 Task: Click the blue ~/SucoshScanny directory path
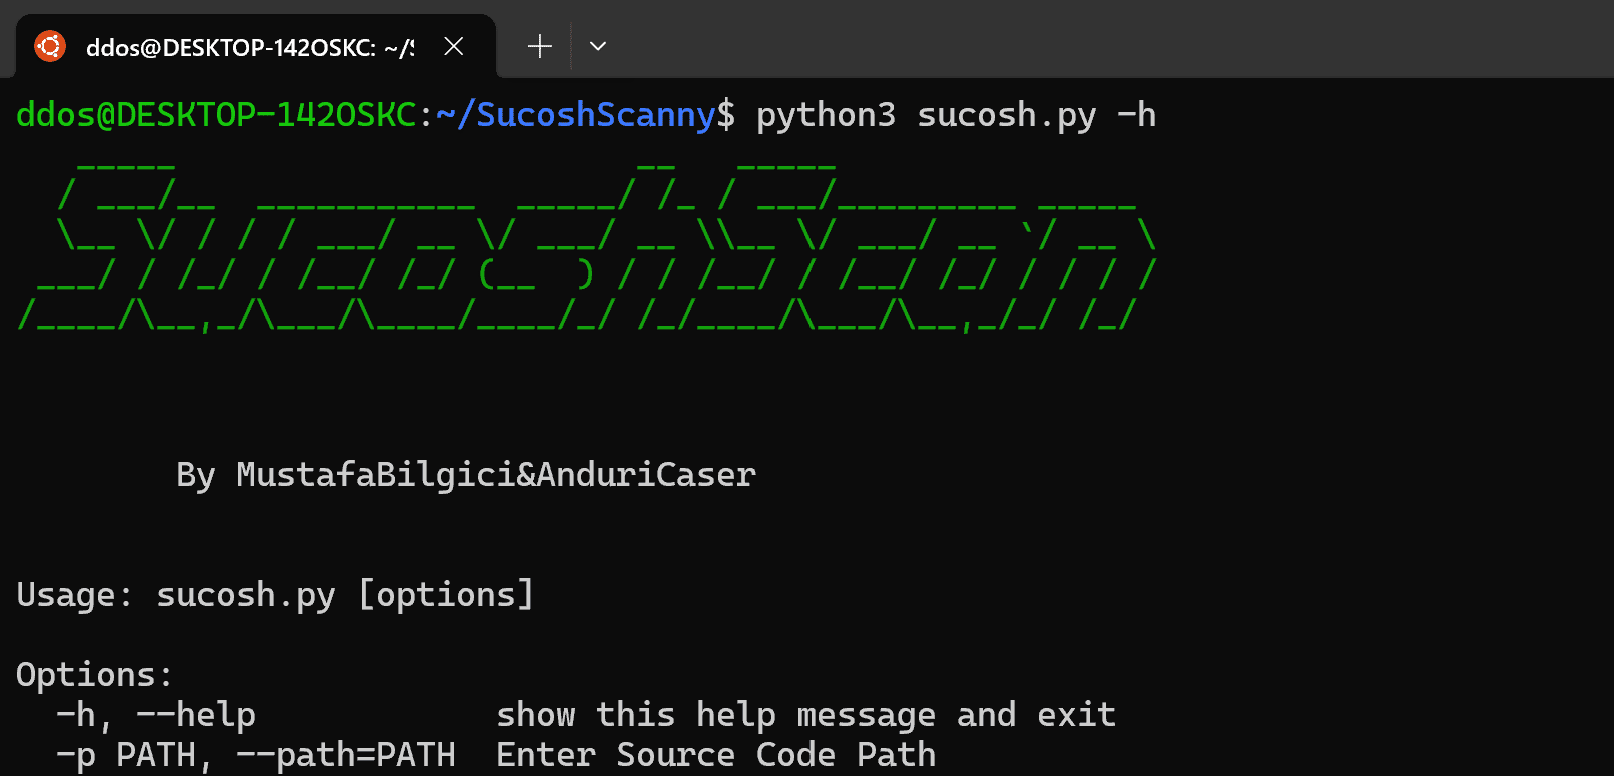576,115
